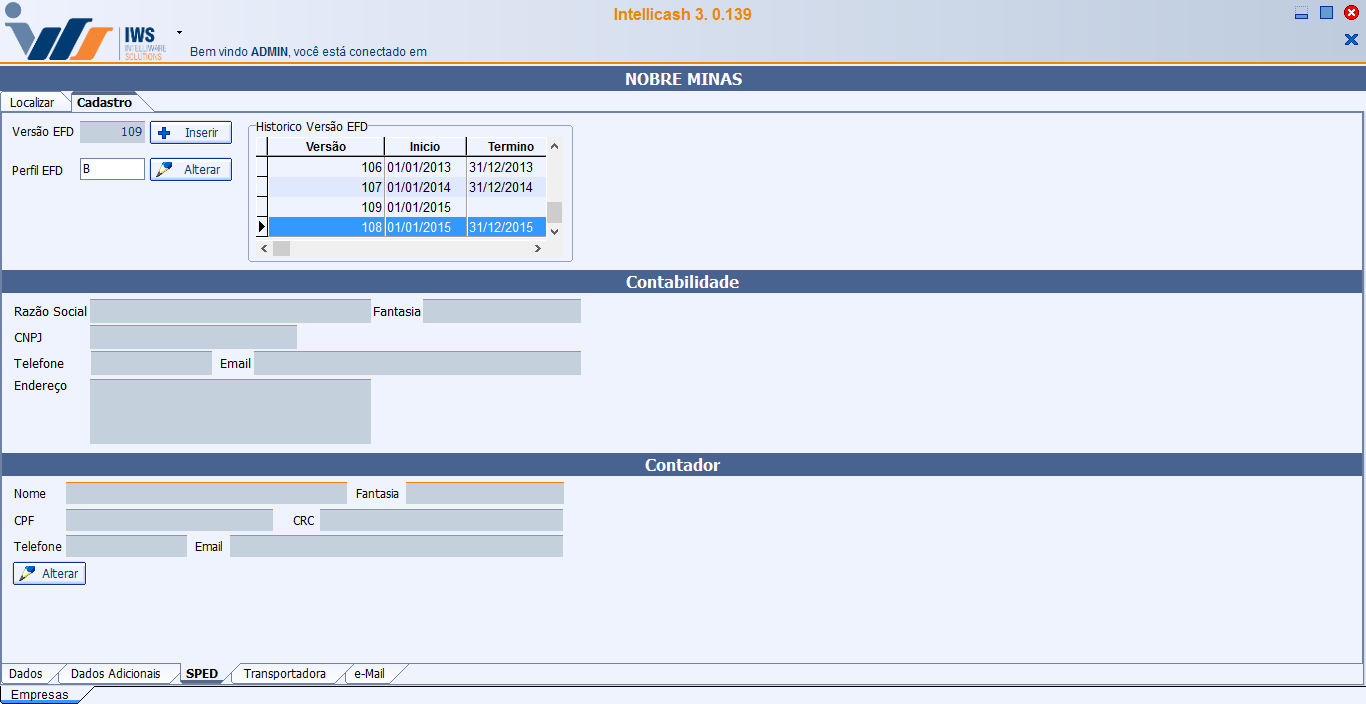Focus the Versão EFD field showing 109

[x=112, y=132]
